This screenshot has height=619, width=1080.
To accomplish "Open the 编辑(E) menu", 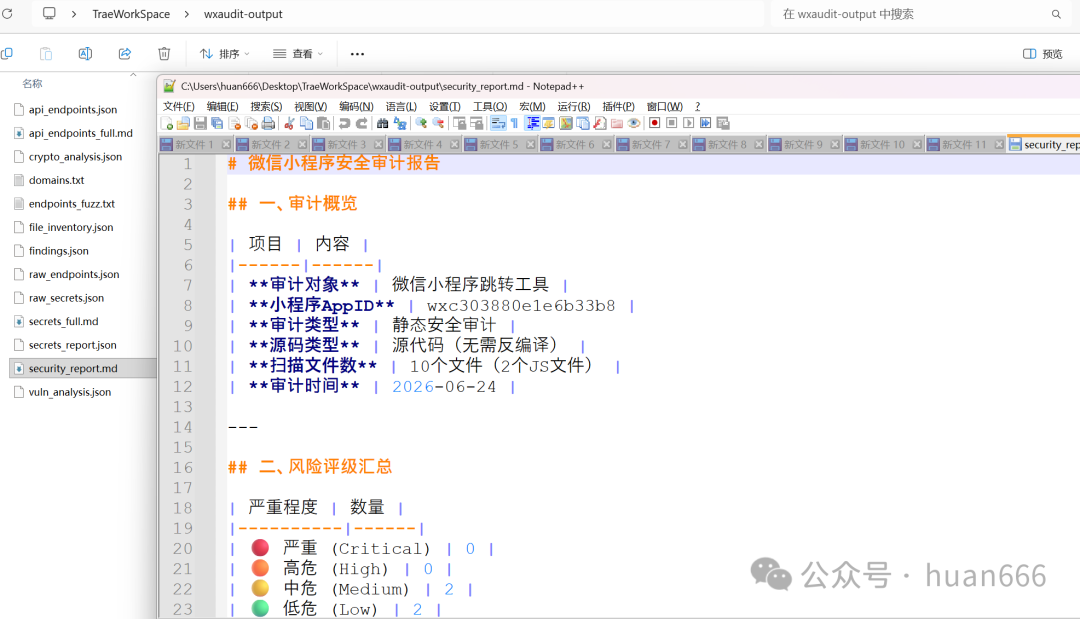I will [222, 106].
